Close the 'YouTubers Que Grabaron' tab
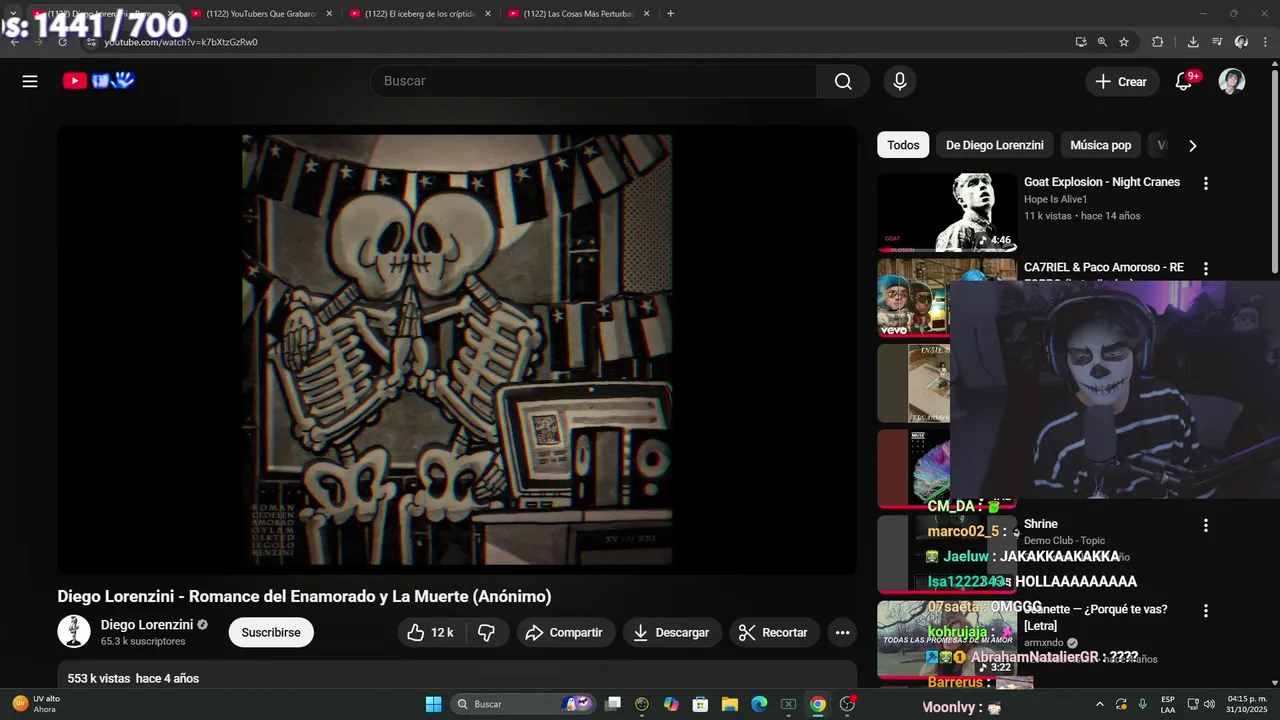Image resolution: width=1280 pixels, height=720 pixels. 328,14
